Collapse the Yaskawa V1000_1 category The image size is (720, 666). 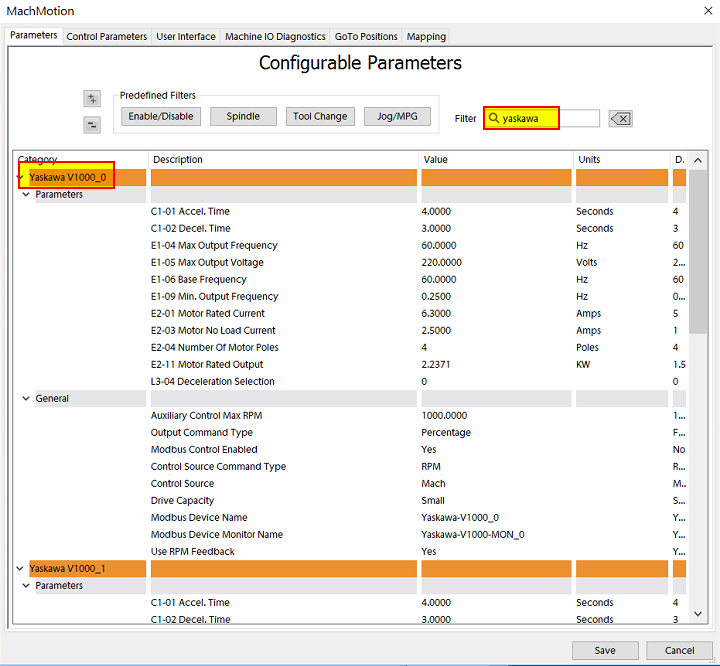[21, 569]
